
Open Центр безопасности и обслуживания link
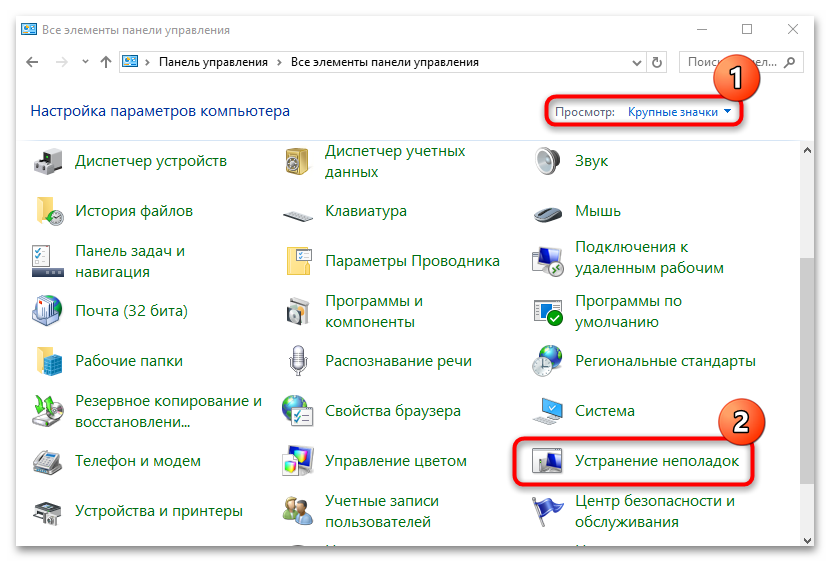click(655, 511)
